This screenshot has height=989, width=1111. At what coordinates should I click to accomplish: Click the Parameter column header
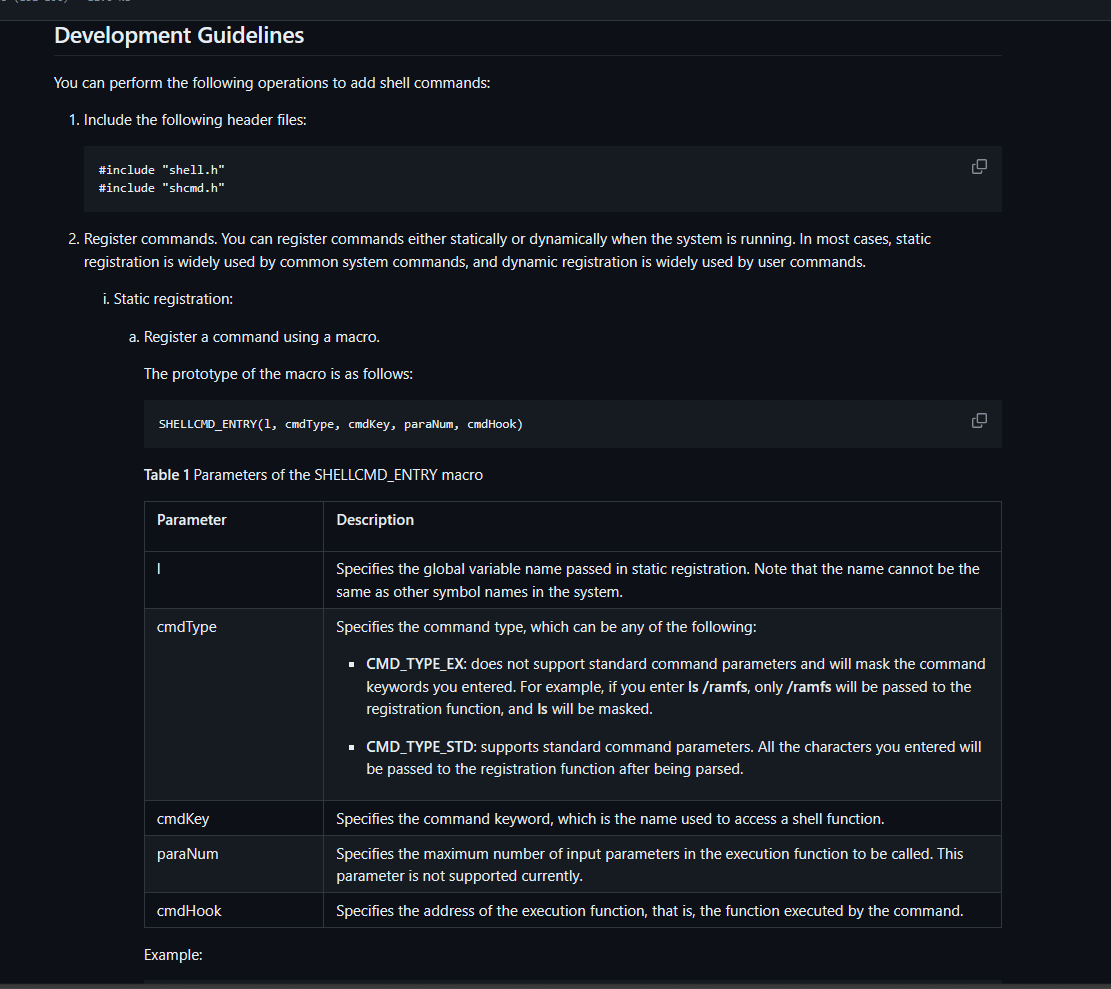click(x=191, y=519)
